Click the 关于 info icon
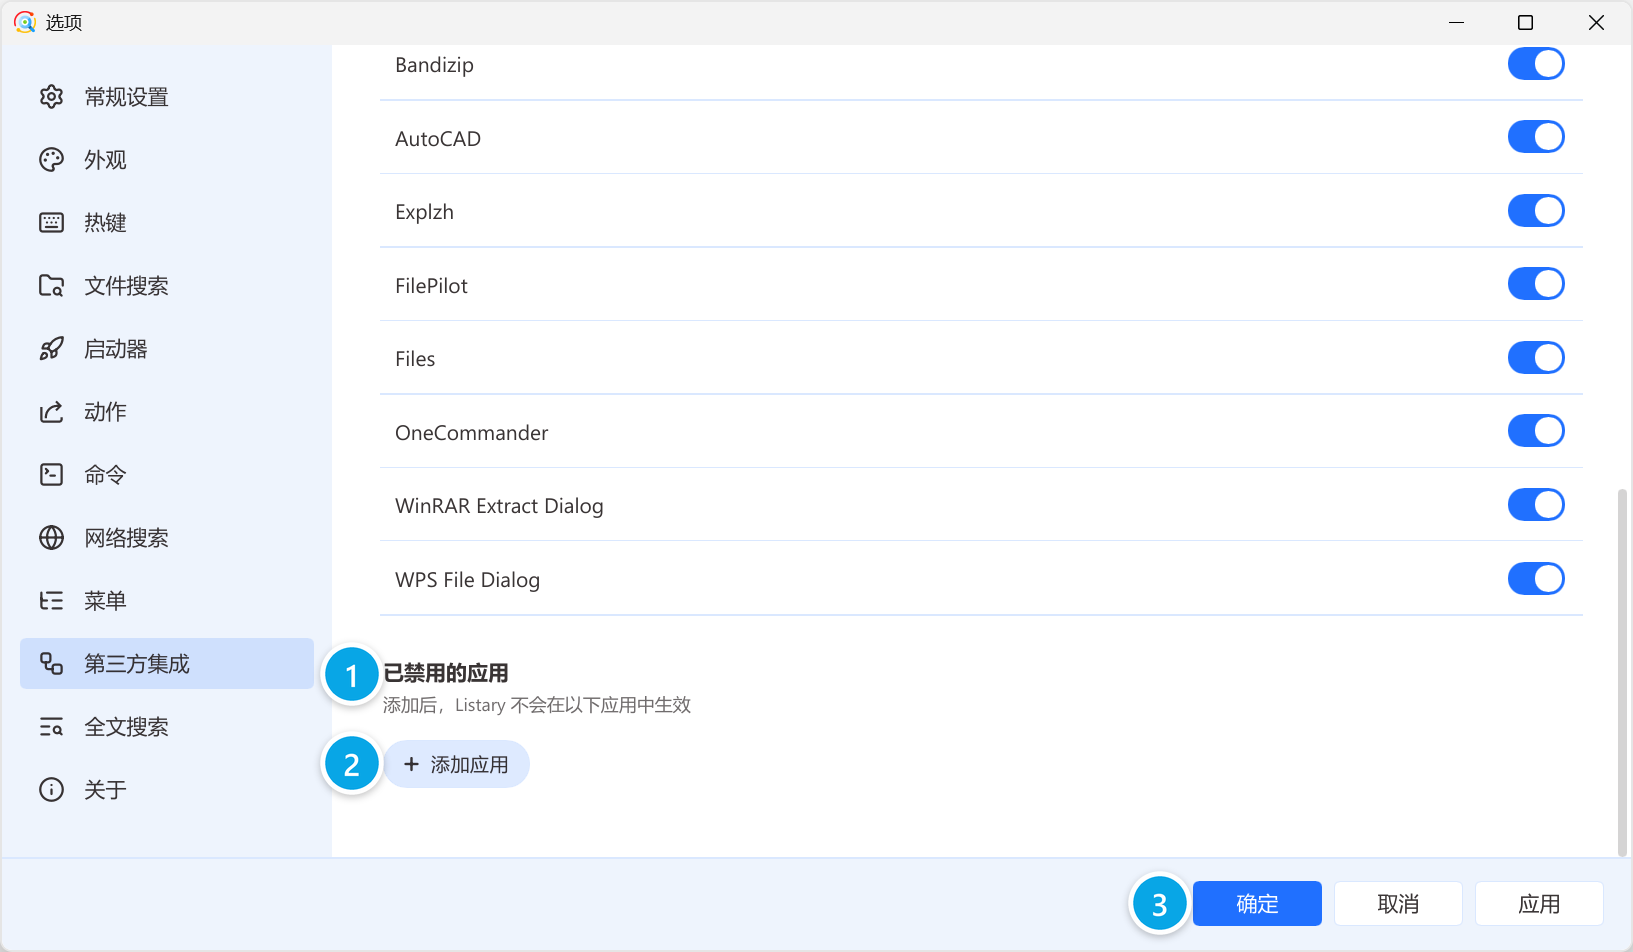The image size is (1633, 952). click(x=51, y=790)
